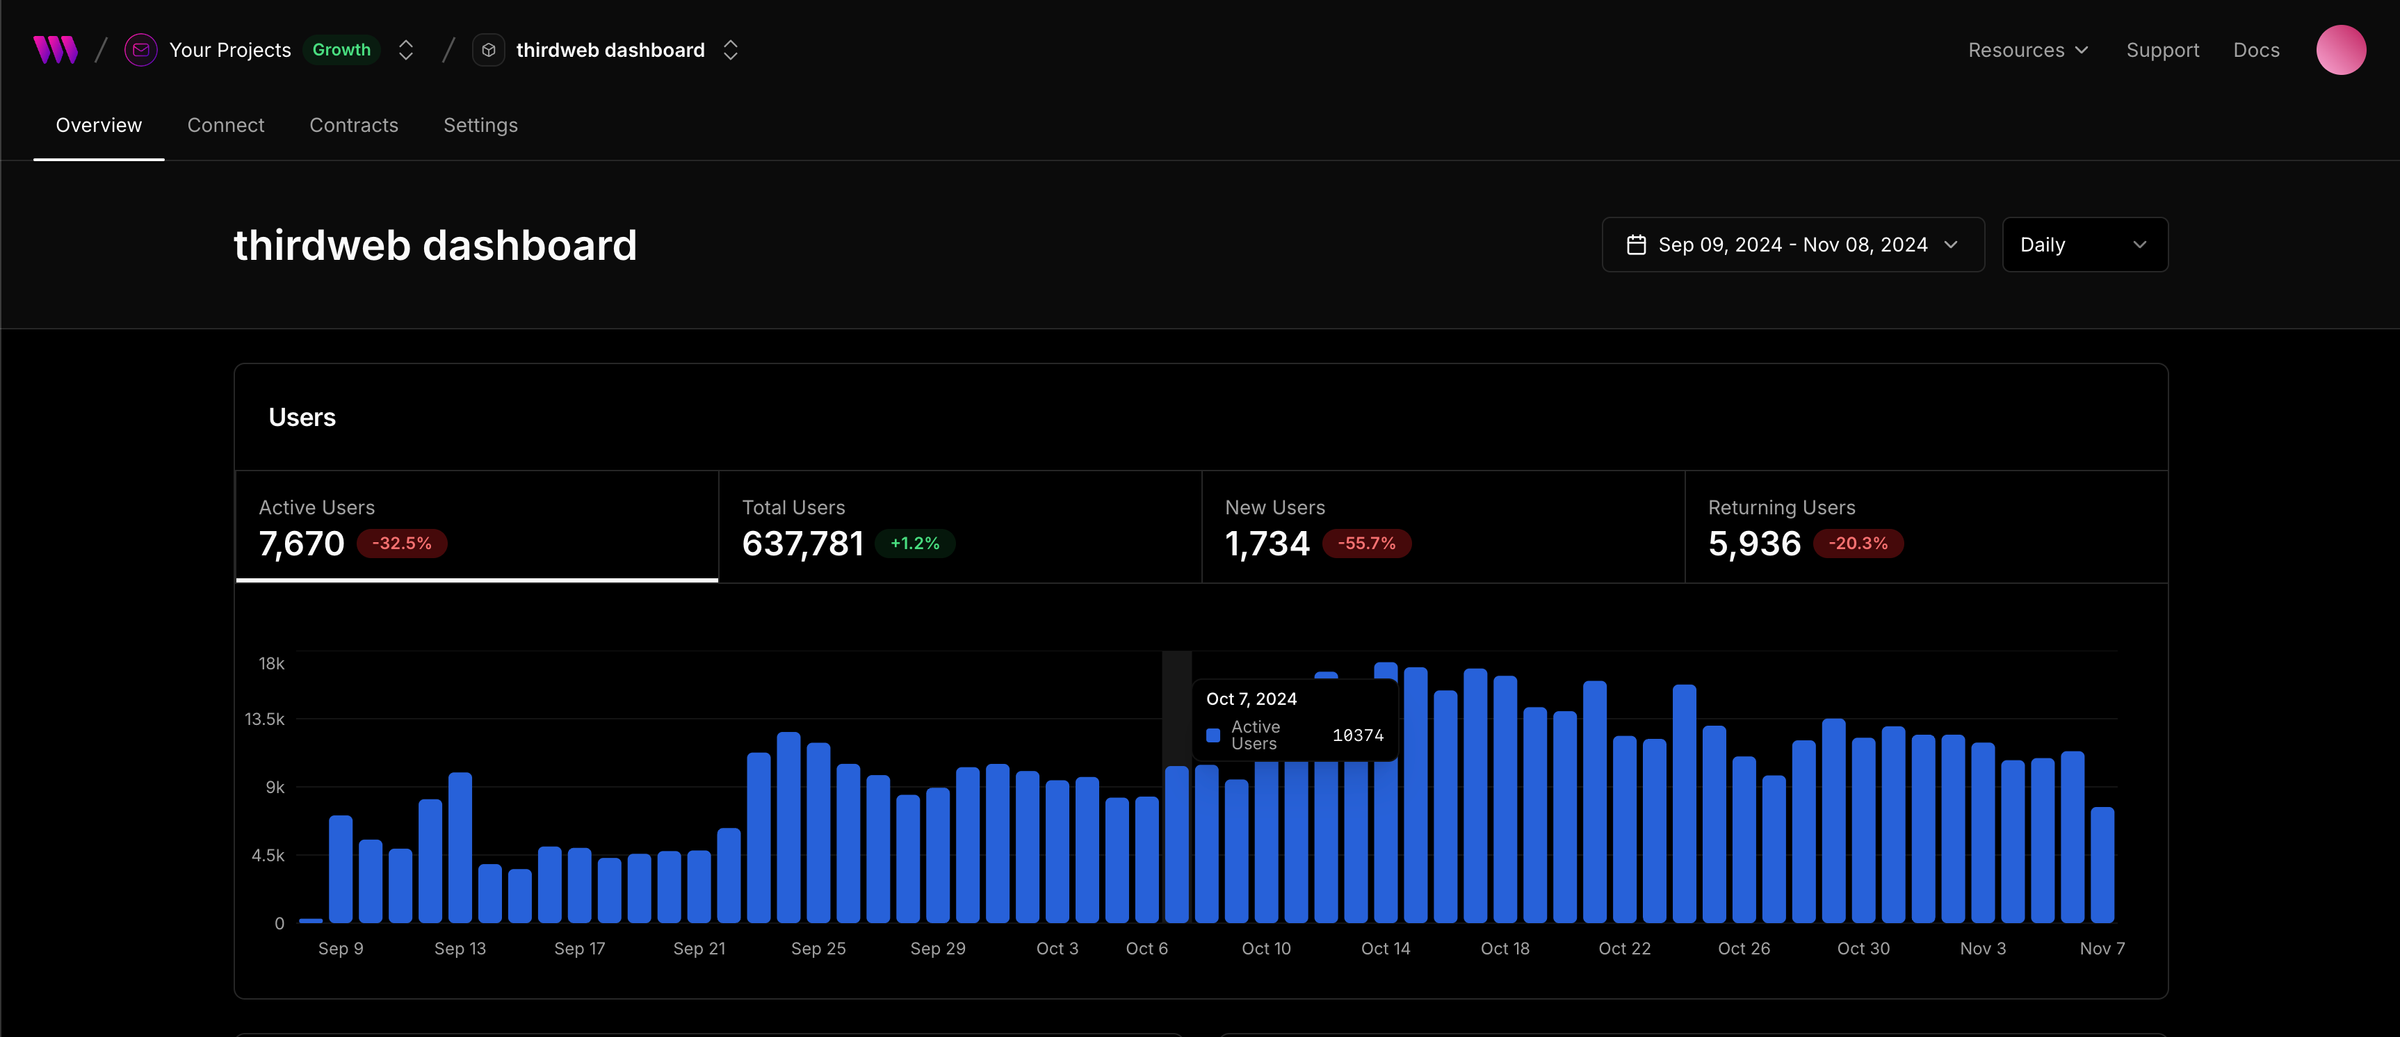Go to the Overview tab

pos(99,125)
